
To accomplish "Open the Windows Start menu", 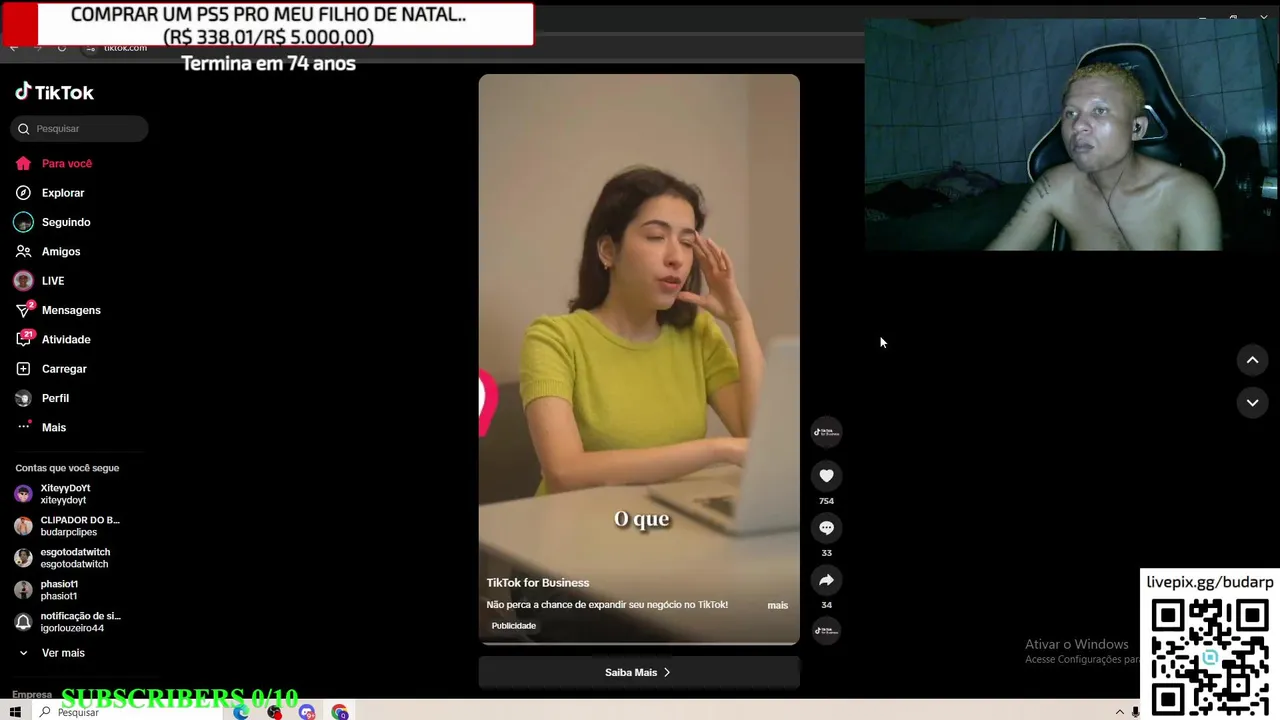I will coord(15,712).
